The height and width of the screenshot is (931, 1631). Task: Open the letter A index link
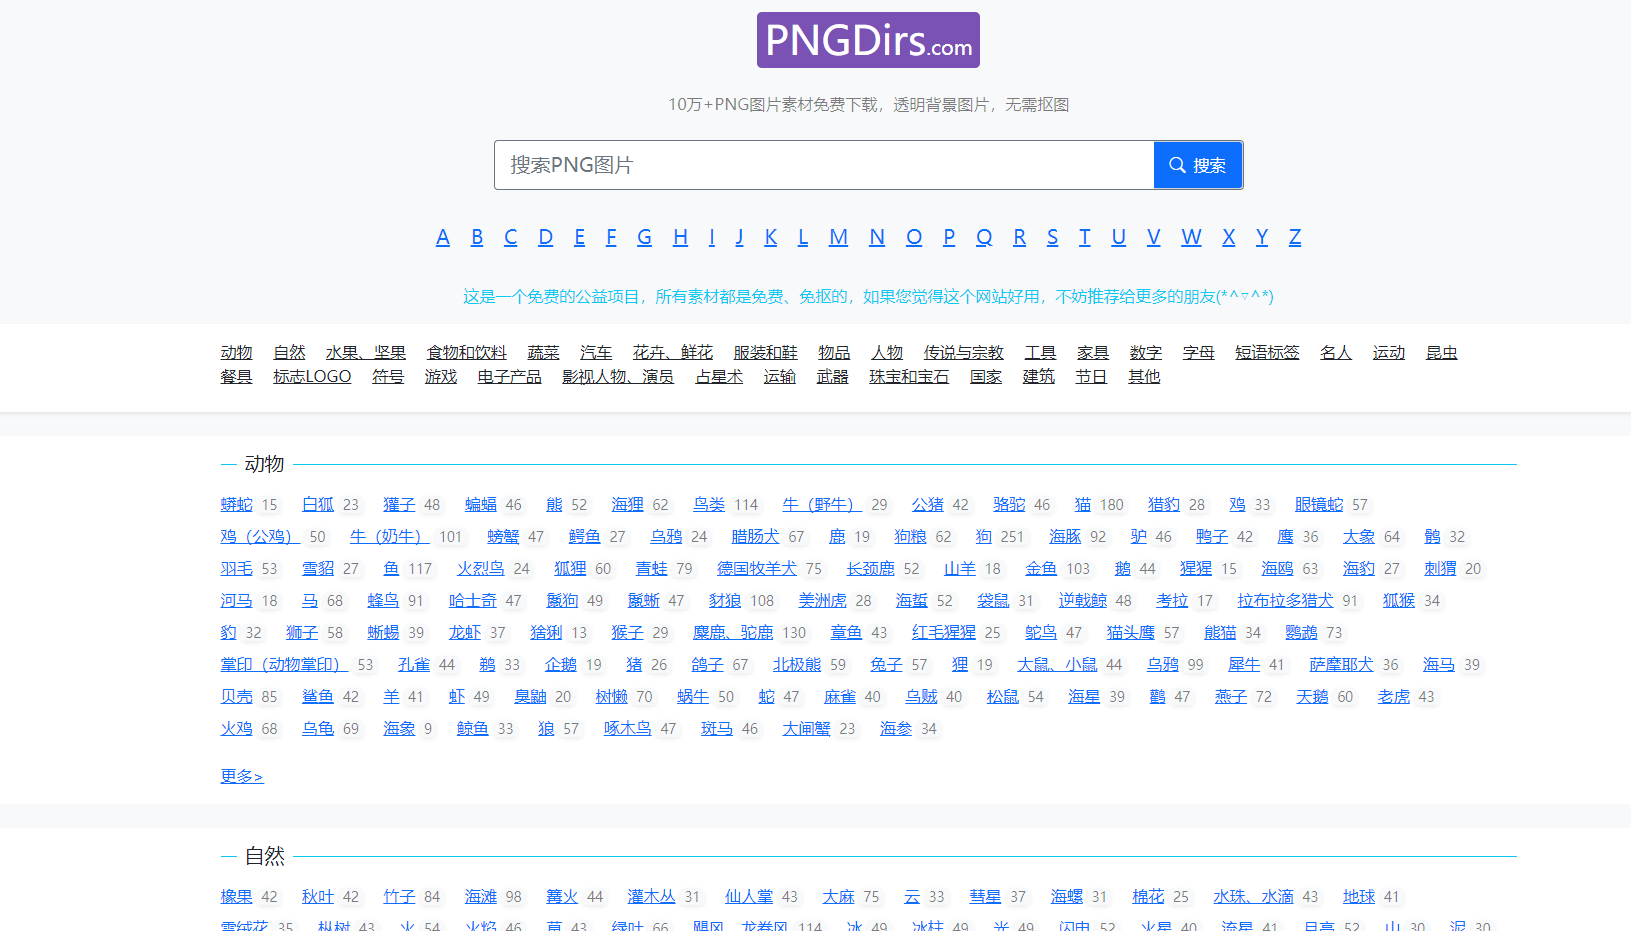tap(443, 237)
